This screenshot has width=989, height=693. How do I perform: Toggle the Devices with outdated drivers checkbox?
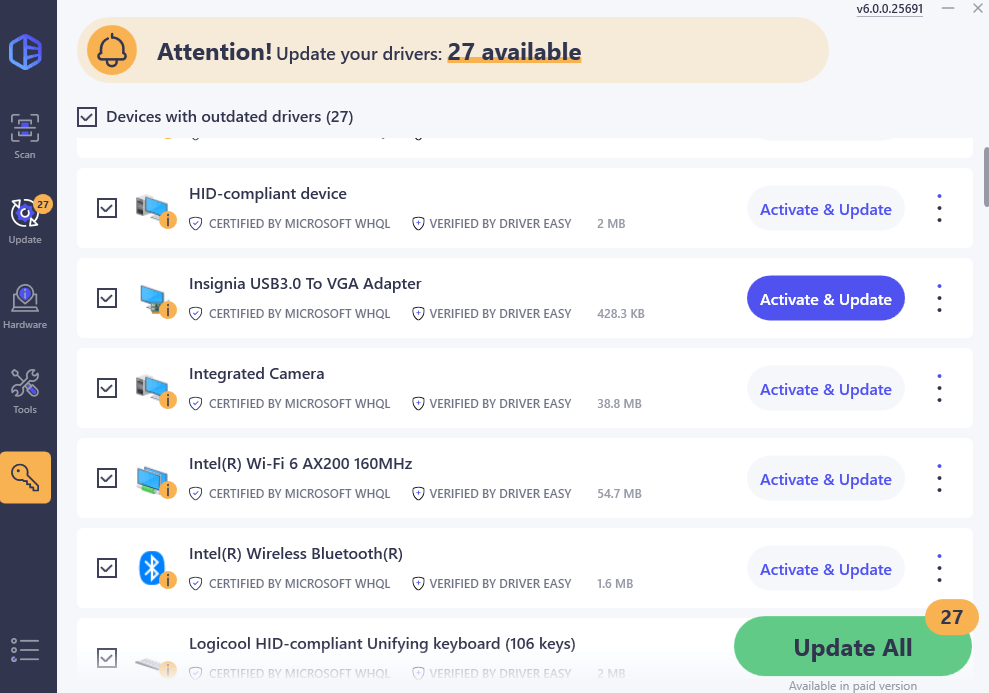[87, 117]
